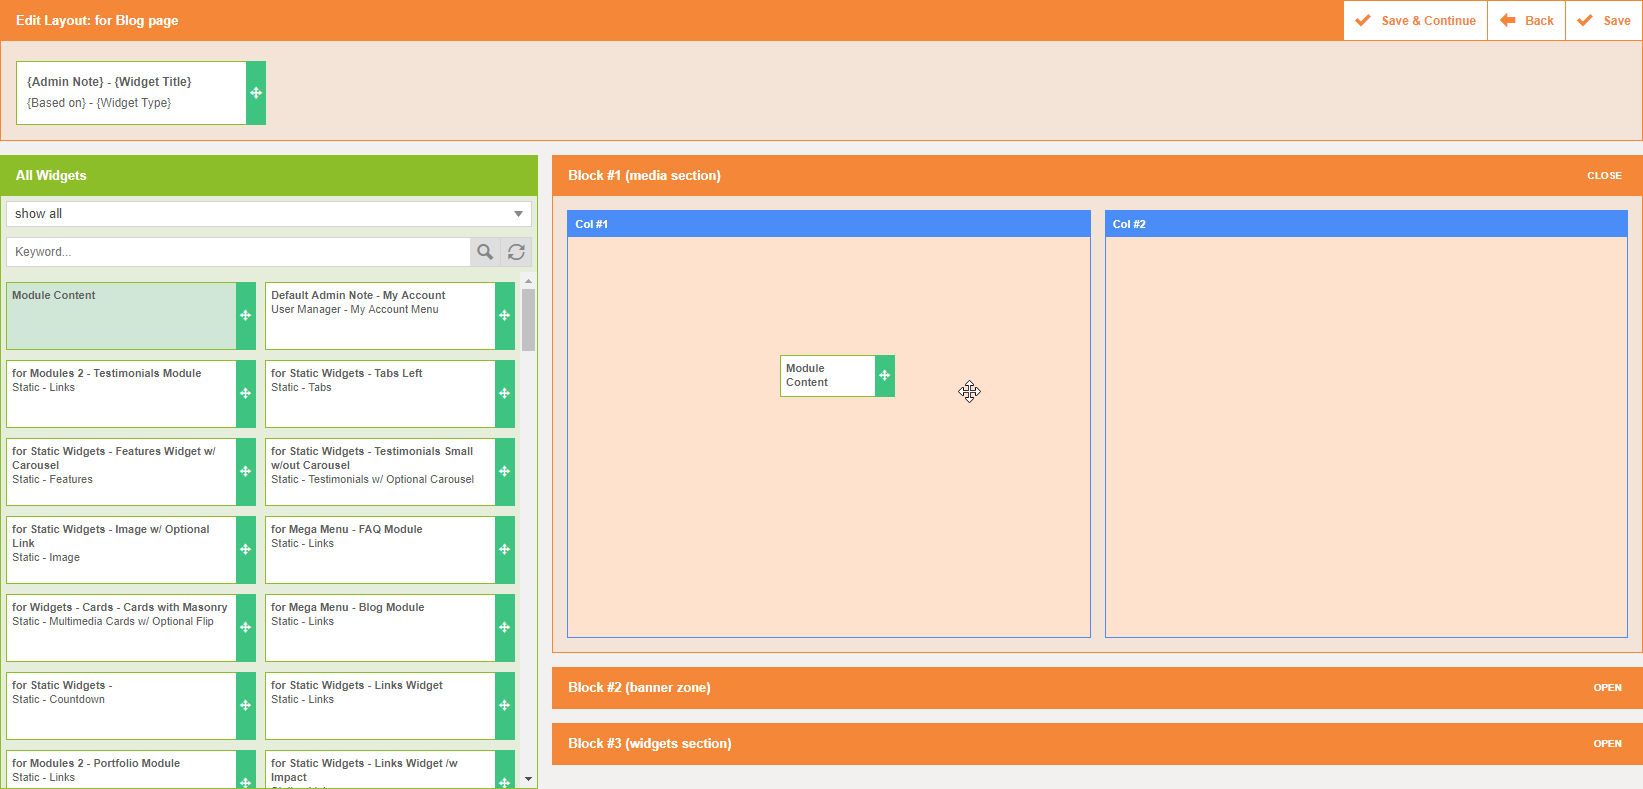Screen dimensions: 1643x789
Task: Click the widget list scroll down arrow
Action: [x=528, y=779]
